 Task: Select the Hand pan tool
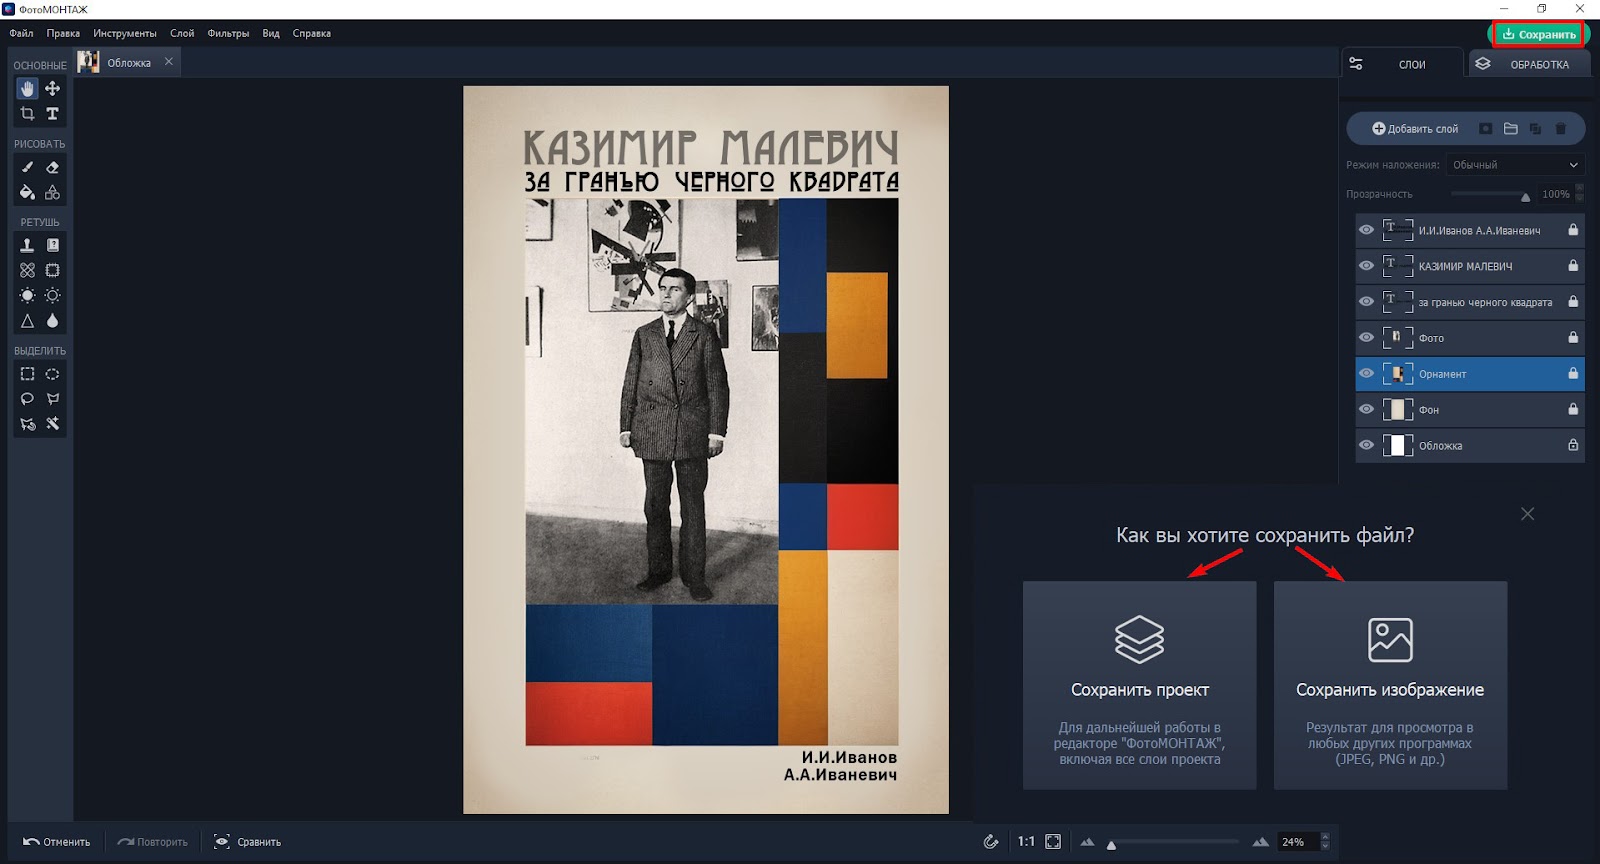pyautogui.click(x=27, y=89)
